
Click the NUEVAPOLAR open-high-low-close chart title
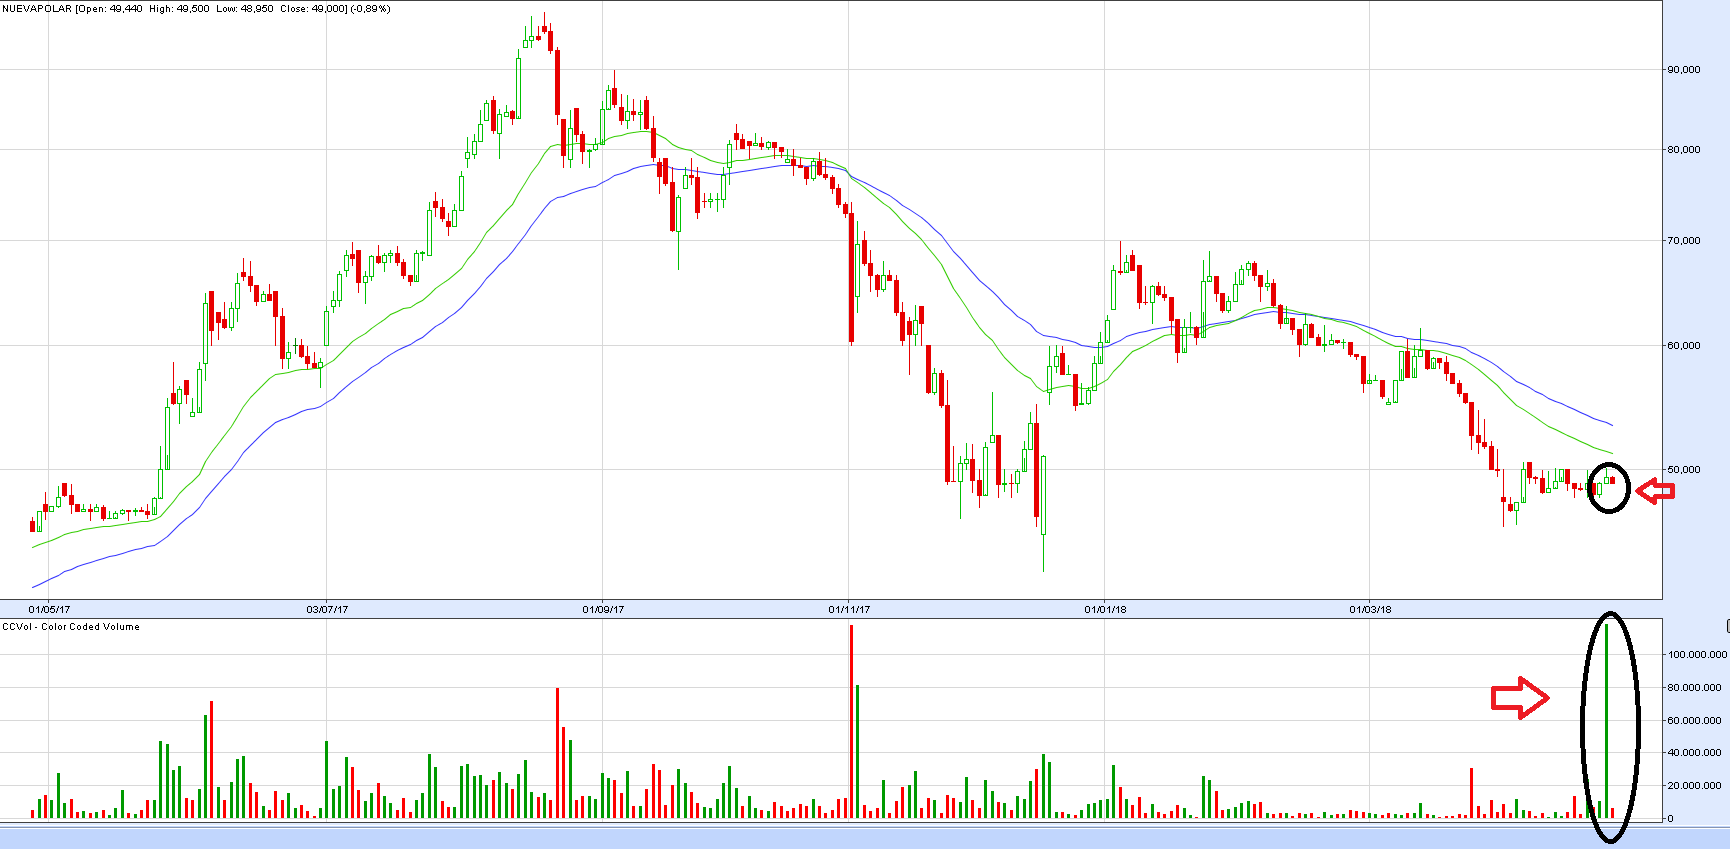pyautogui.click(x=197, y=9)
